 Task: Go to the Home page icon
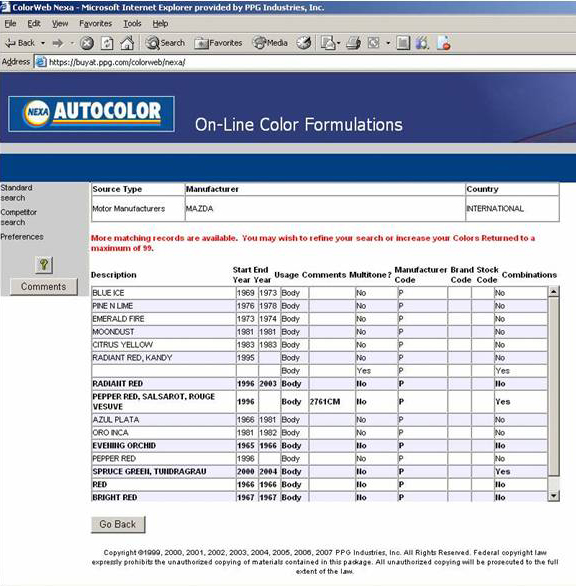point(127,43)
